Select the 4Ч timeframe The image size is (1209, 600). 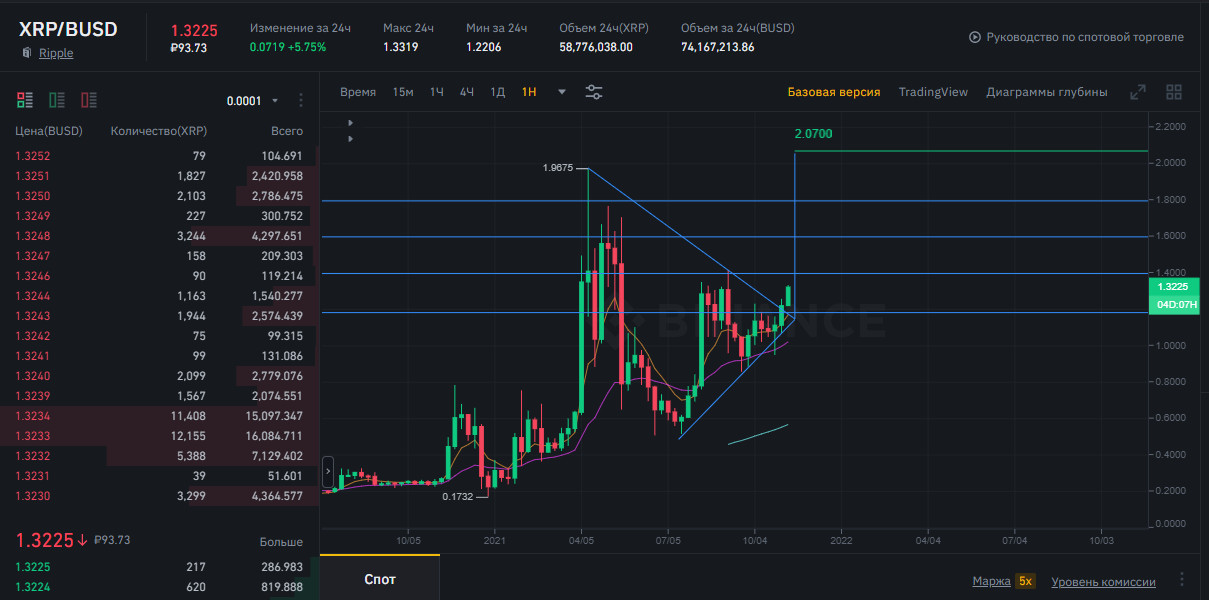tap(467, 92)
